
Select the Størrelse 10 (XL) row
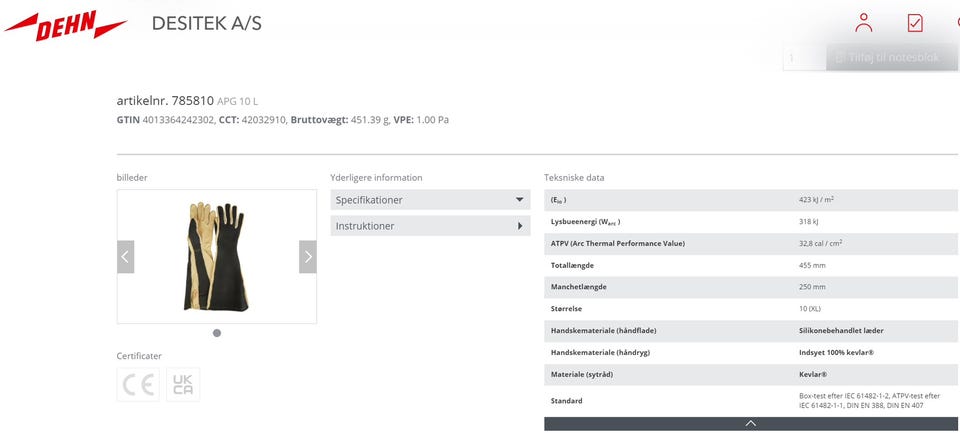(750, 309)
